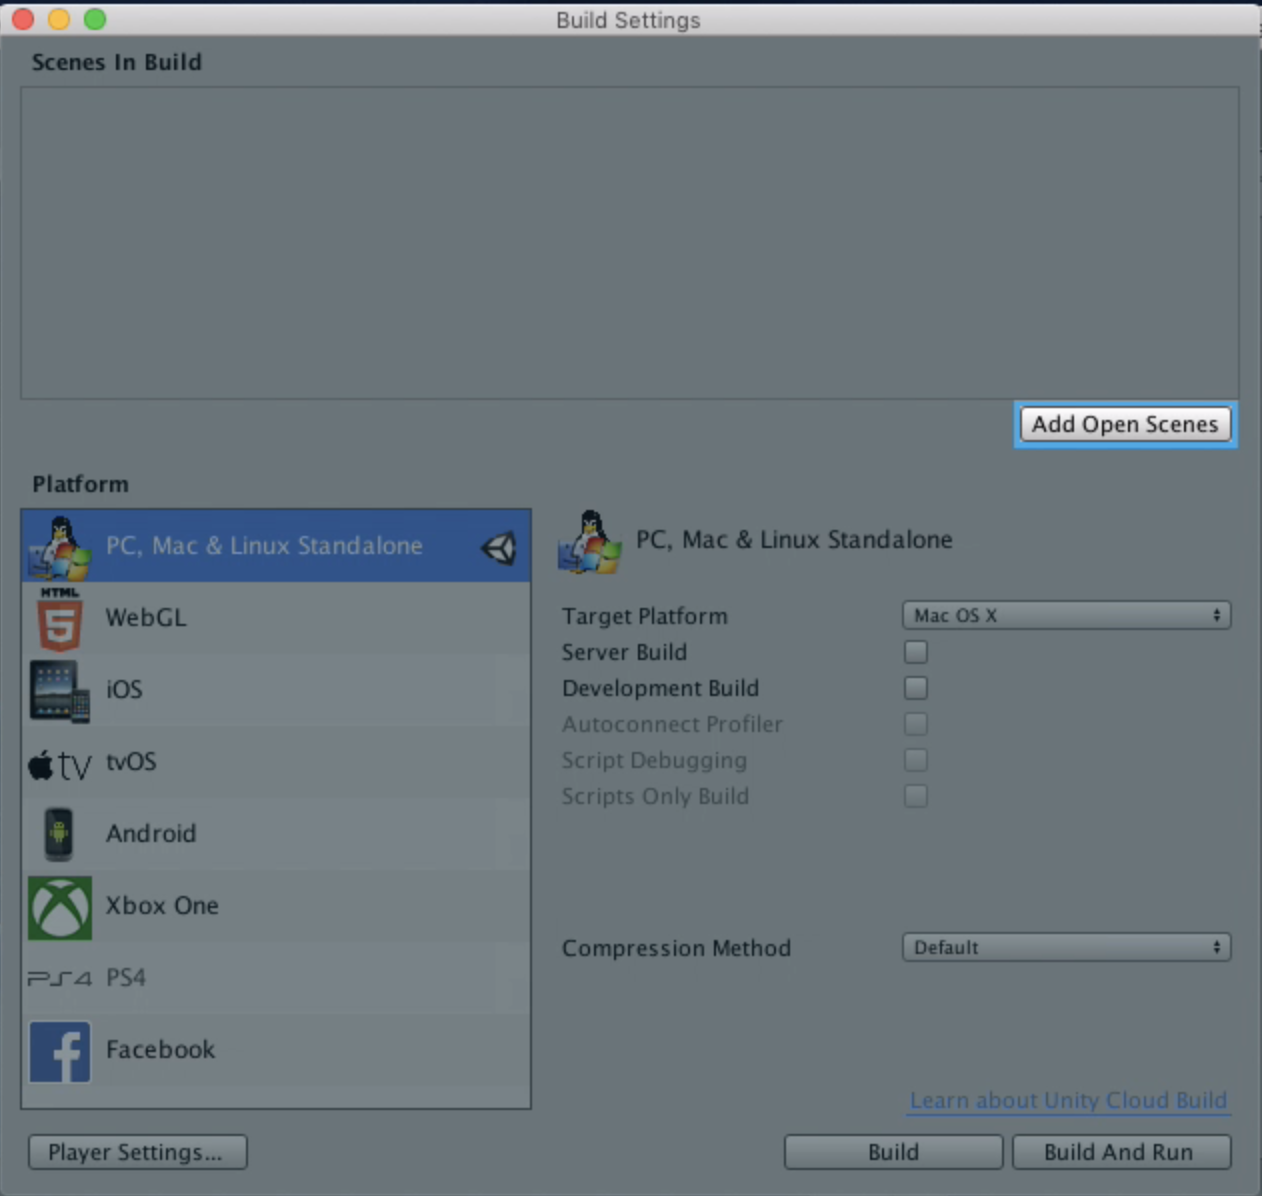
Task: Click the Development Build label
Action: tap(660, 688)
